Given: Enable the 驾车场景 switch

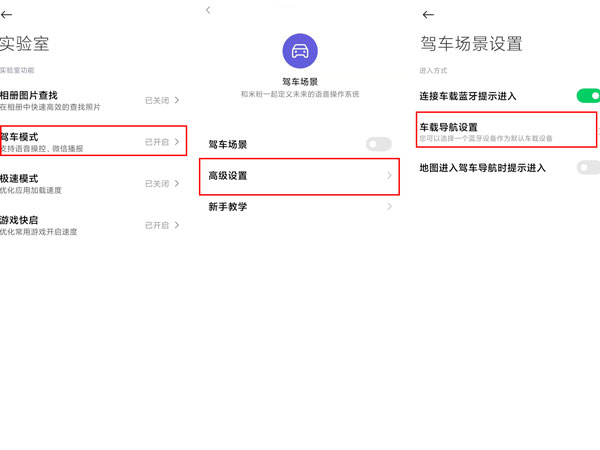Looking at the screenshot, I should [379, 145].
